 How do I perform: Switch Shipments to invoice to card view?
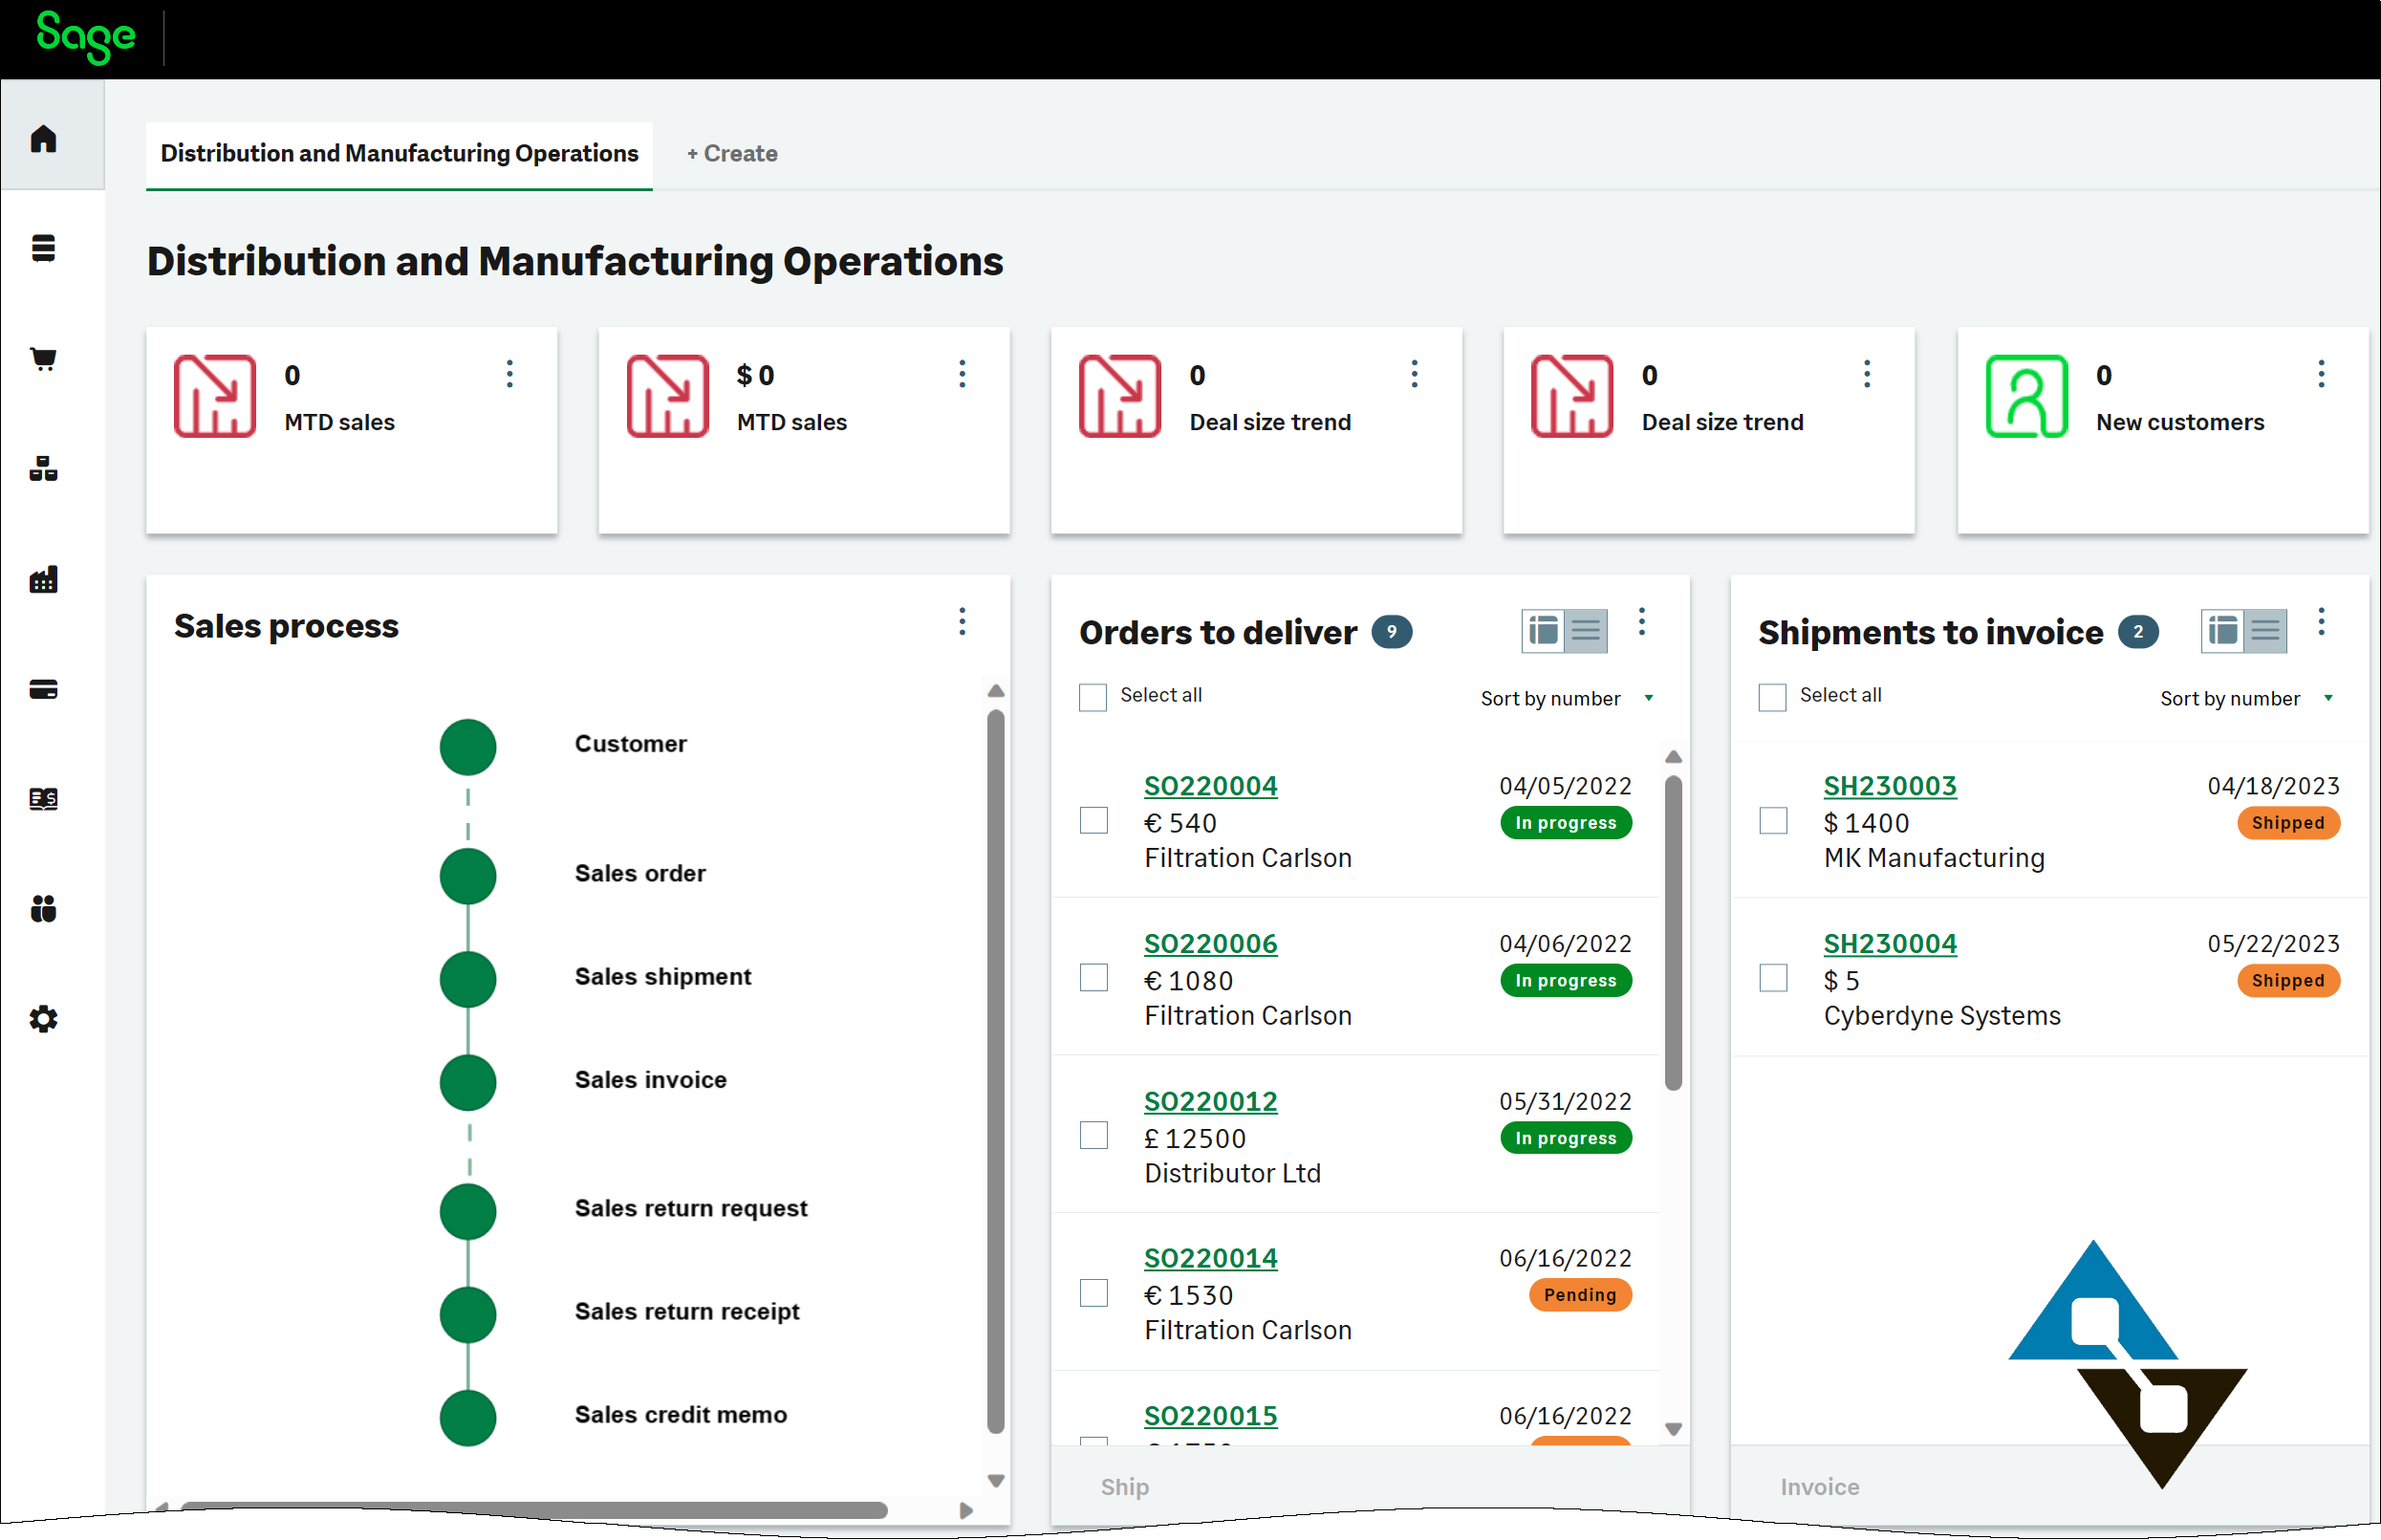pyautogui.click(x=2223, y=631)
